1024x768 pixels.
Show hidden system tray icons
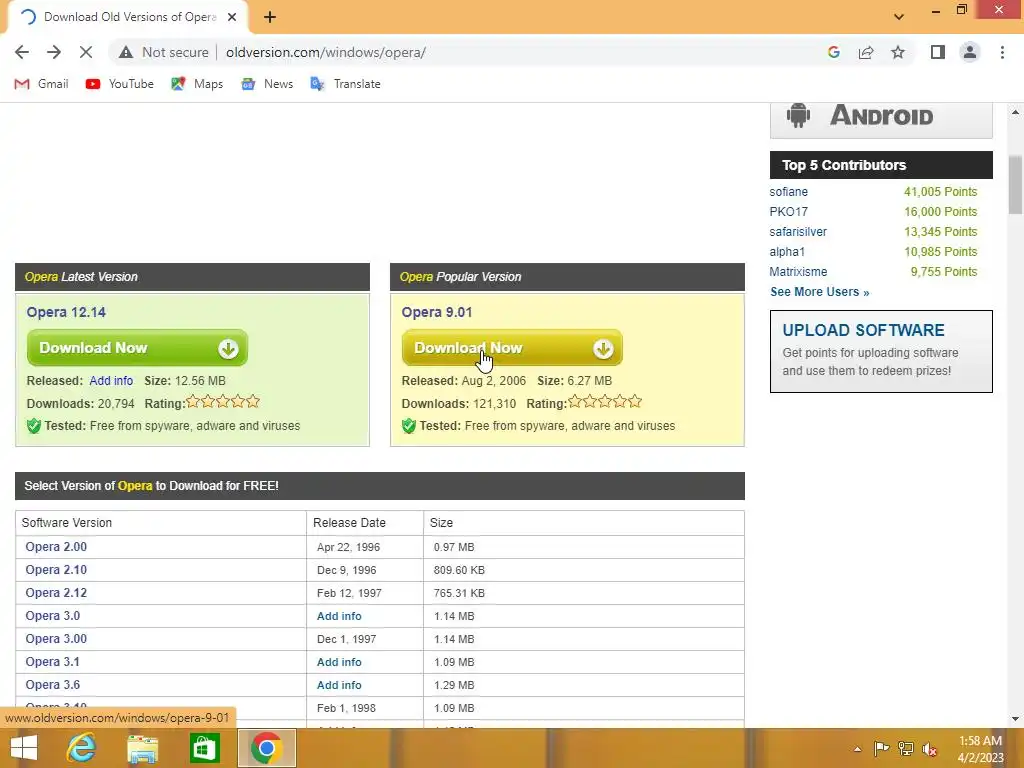point(857,749)
